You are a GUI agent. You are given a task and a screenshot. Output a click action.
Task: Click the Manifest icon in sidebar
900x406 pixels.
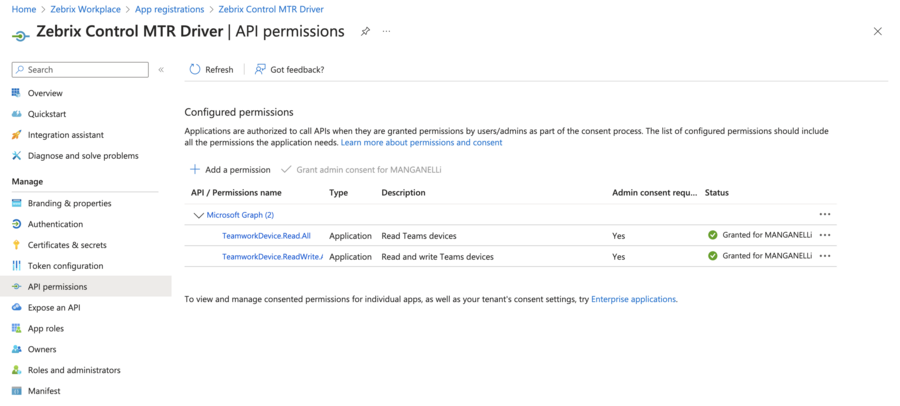point(17,391)
